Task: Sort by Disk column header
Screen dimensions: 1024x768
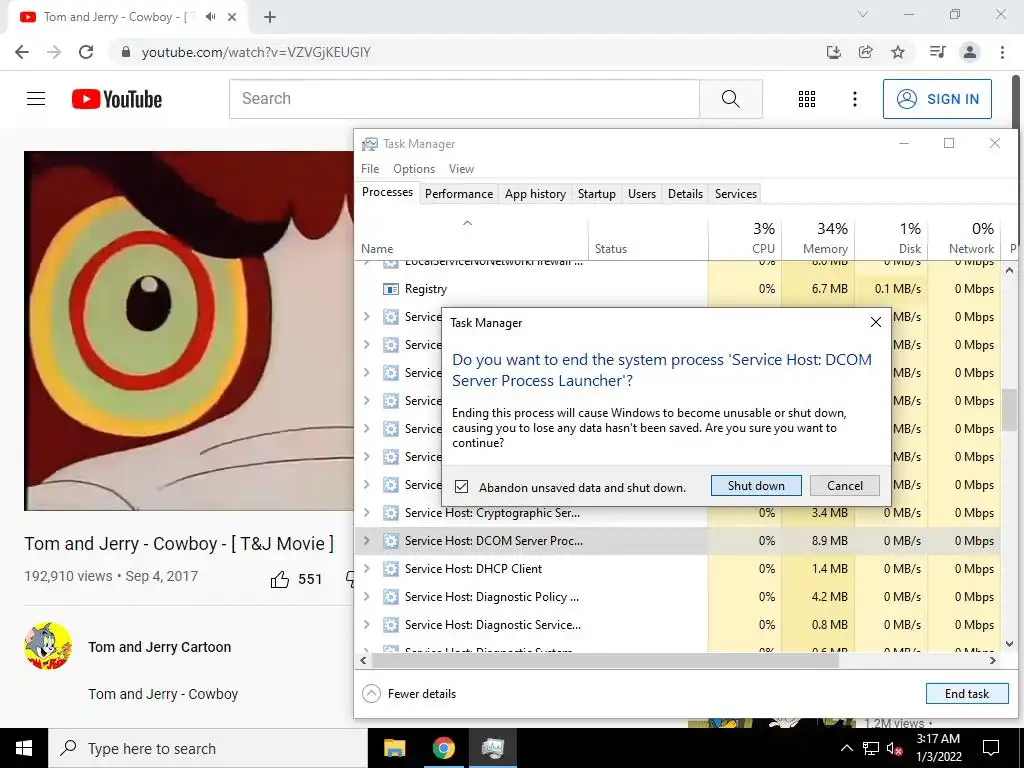Action: pos(891,238)
